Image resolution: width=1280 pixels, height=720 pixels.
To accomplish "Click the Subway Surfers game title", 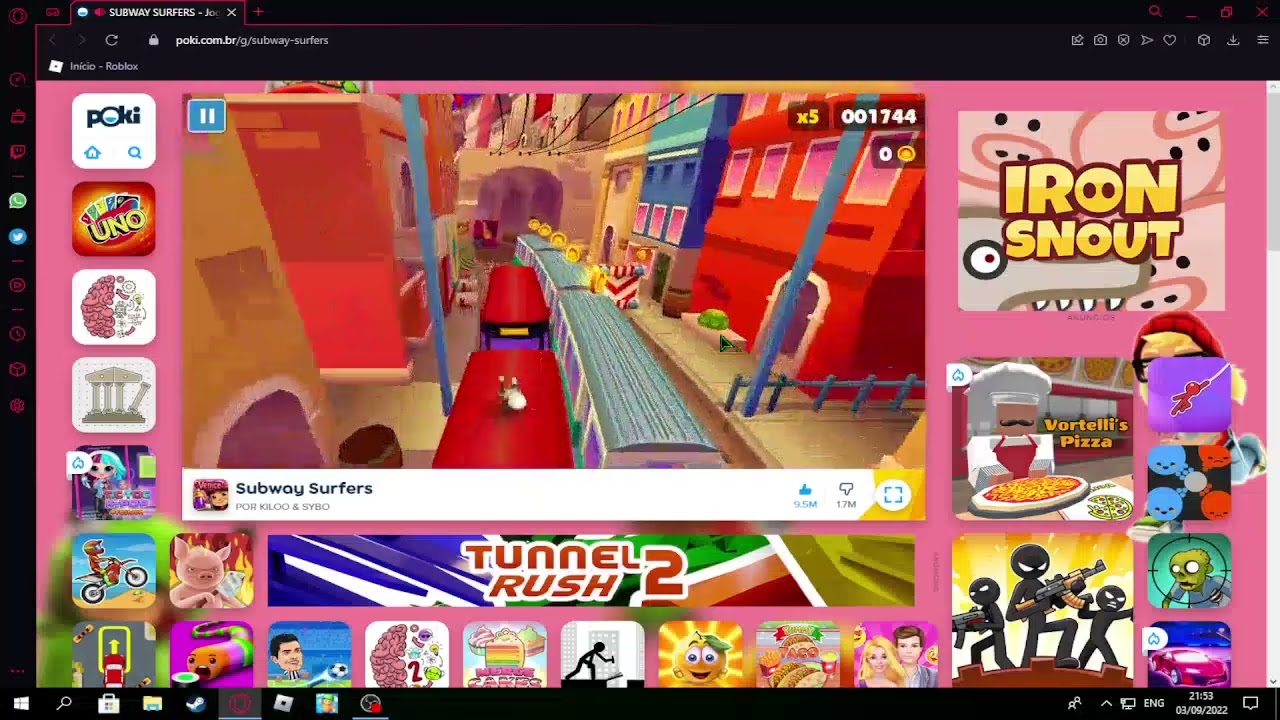I will (304, 488).
